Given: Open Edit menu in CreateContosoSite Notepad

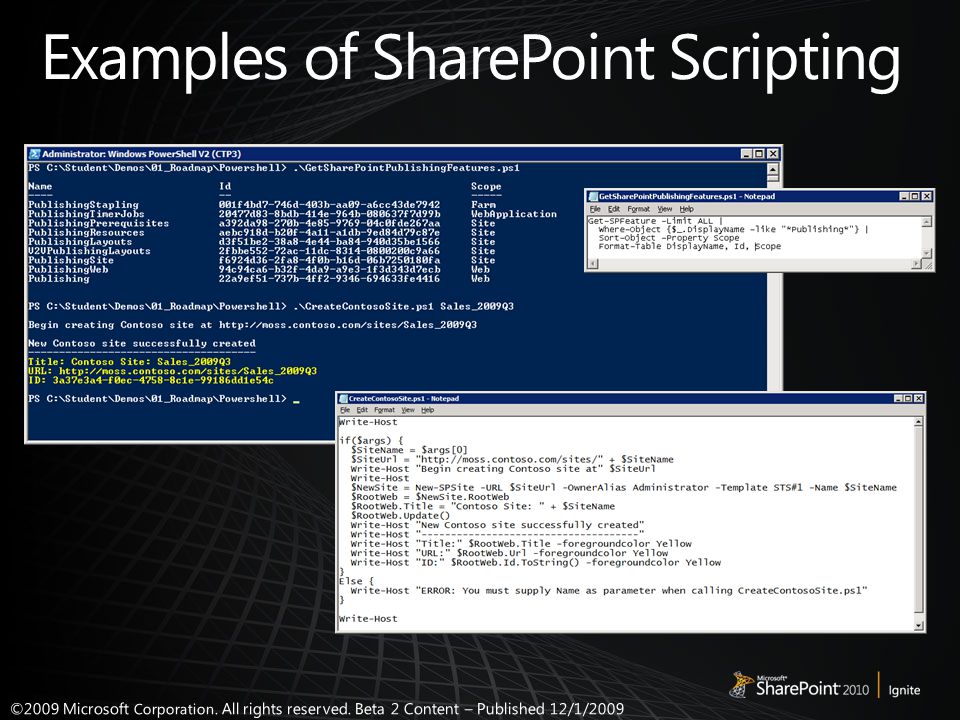Looking at the screenshot, I should point(362,410).
